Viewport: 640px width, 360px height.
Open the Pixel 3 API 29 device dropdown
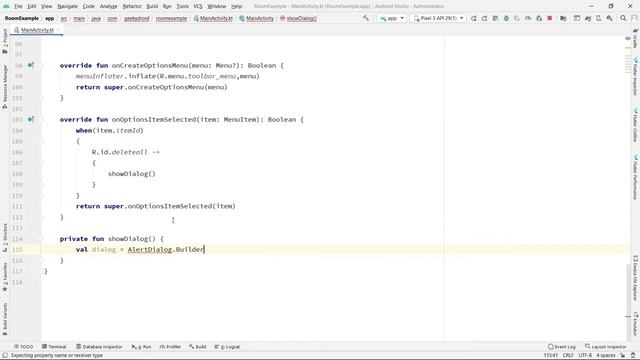pos(438,18)
